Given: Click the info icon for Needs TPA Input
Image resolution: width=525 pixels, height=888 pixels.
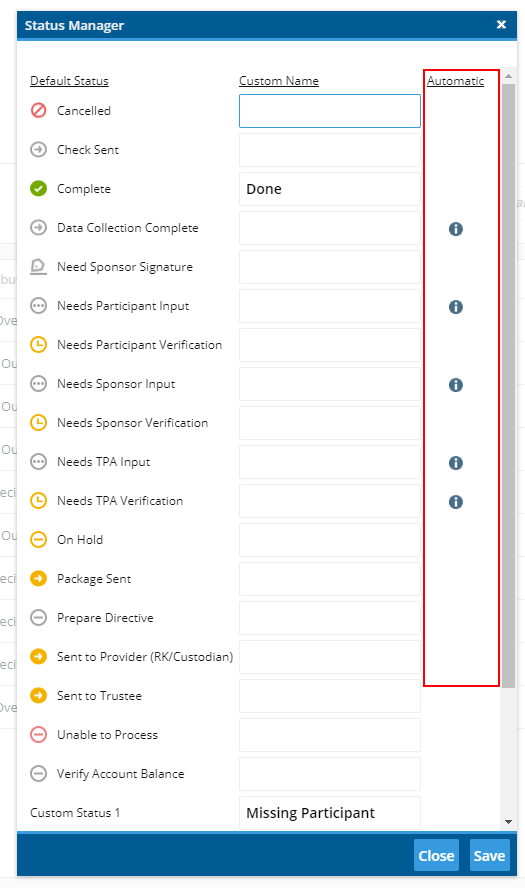Looking at the screenshot, I should (455, 463).
